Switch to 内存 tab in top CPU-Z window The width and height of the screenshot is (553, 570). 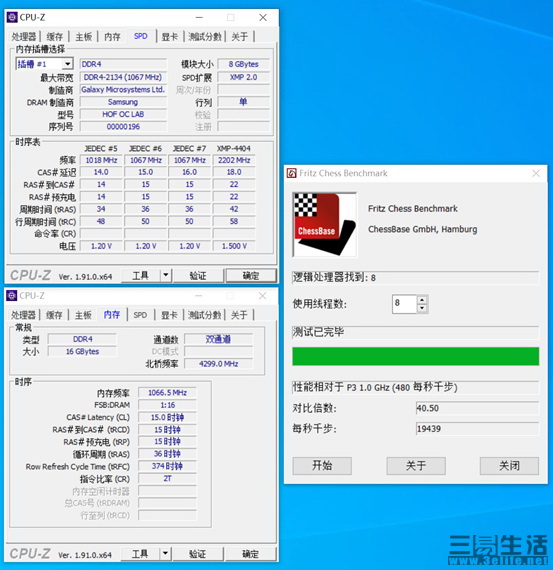[112, 37]
